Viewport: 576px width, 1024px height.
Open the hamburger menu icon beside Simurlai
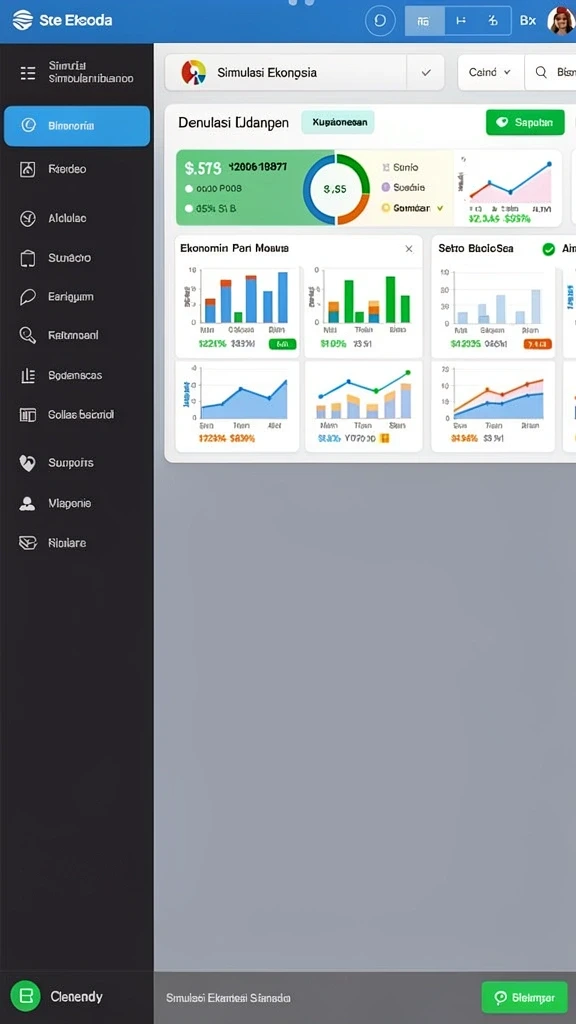click(x=28, y=72)
